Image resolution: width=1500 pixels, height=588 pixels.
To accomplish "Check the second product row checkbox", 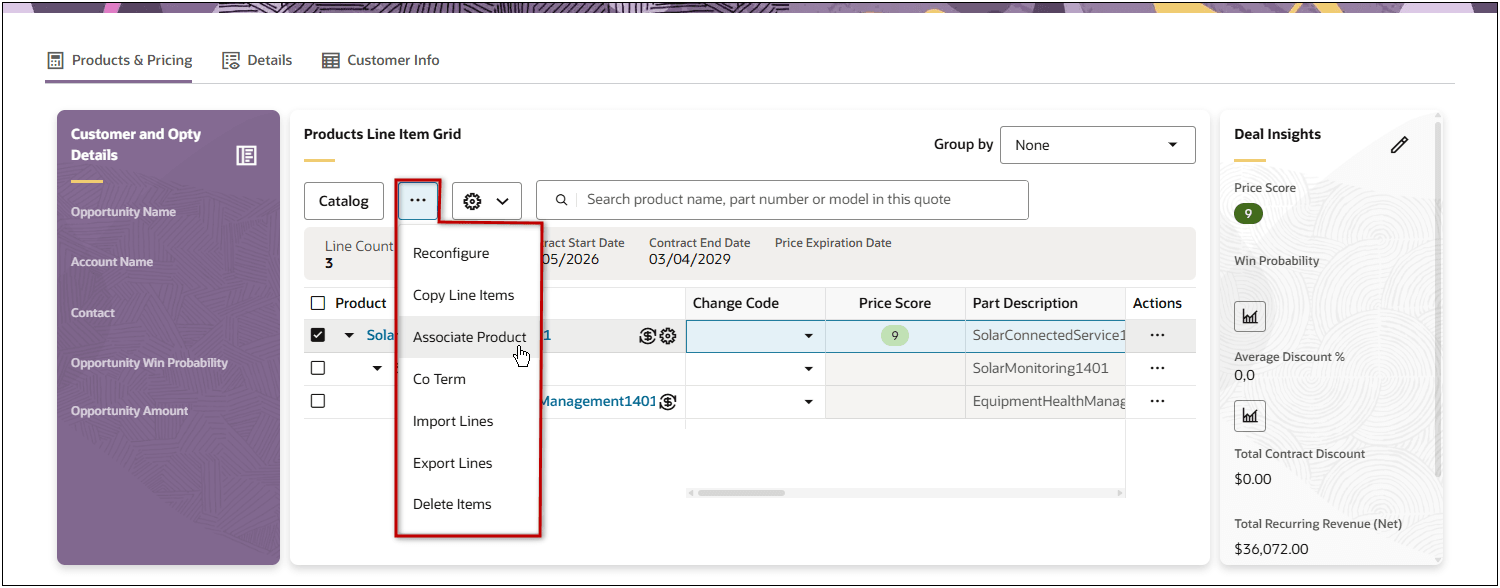I will [318, 368].
